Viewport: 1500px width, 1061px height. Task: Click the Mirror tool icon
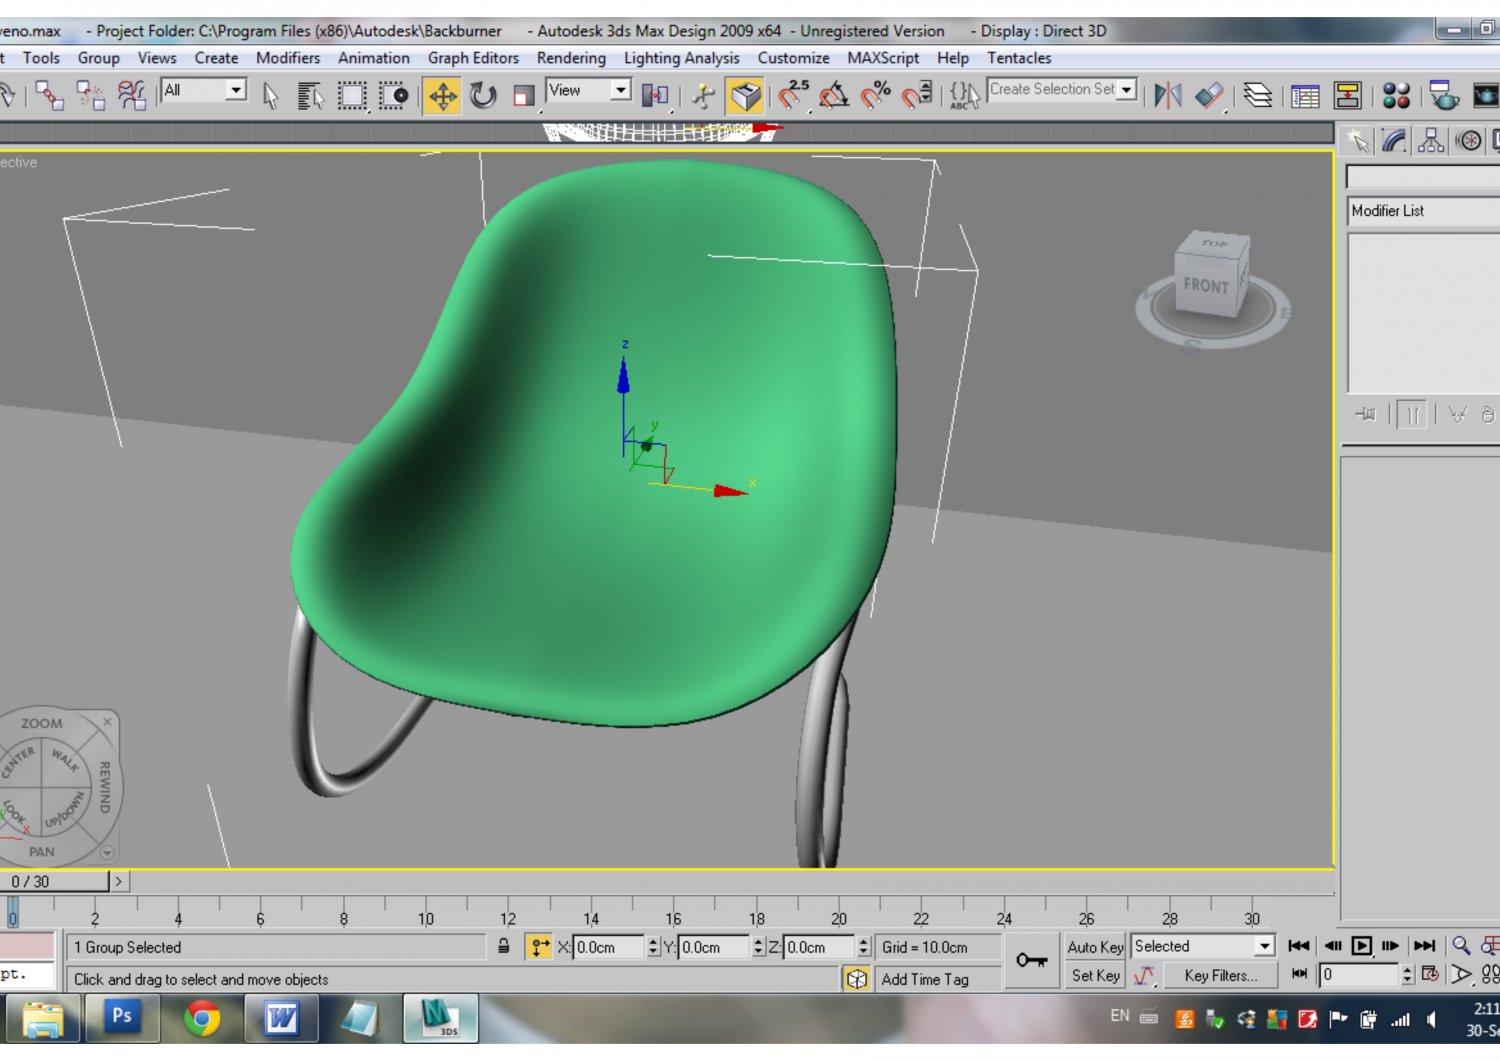tap(1170, 96)
